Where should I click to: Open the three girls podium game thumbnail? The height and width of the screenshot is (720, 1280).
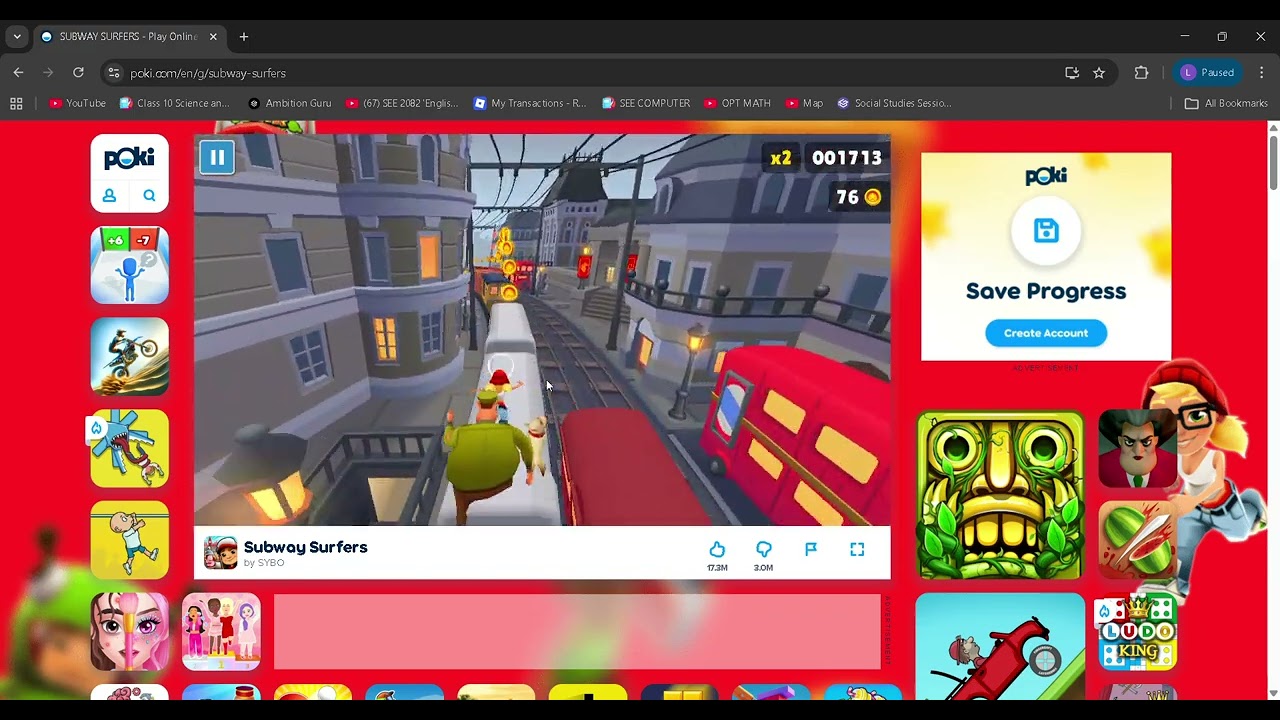(x=221, y=631)
